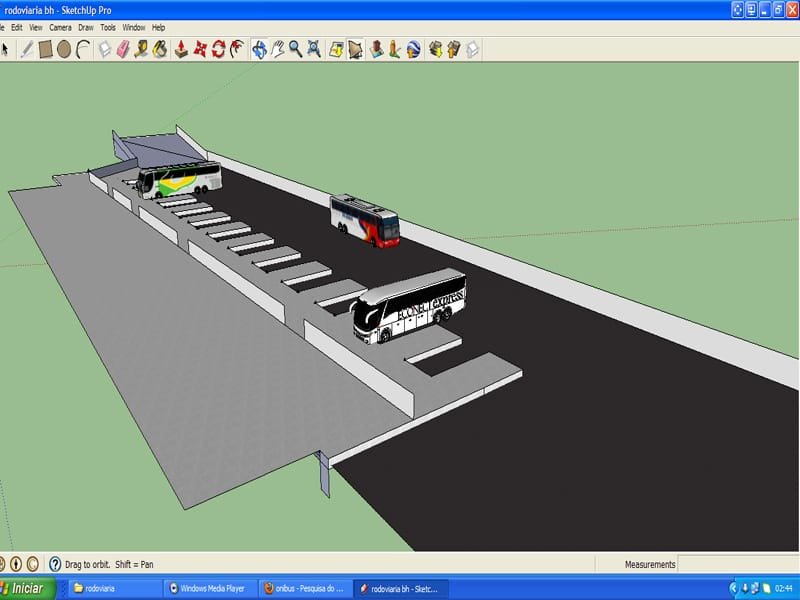
Task: Activate the Push/Pull tool
Action: 182,49
